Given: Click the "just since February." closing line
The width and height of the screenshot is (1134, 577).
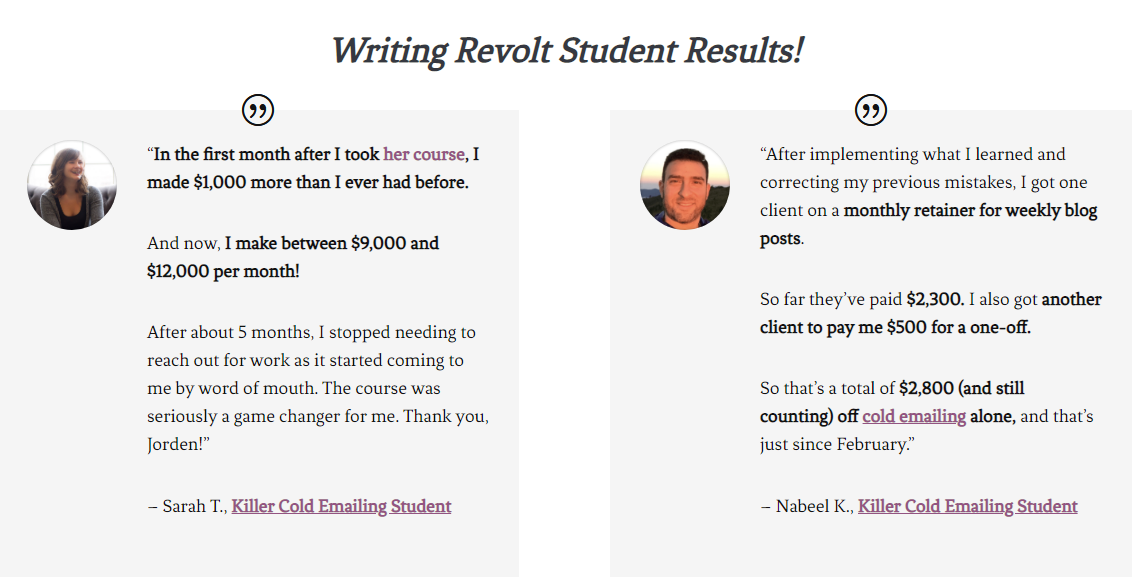Looking at the screenshot, I should (837, 444).
